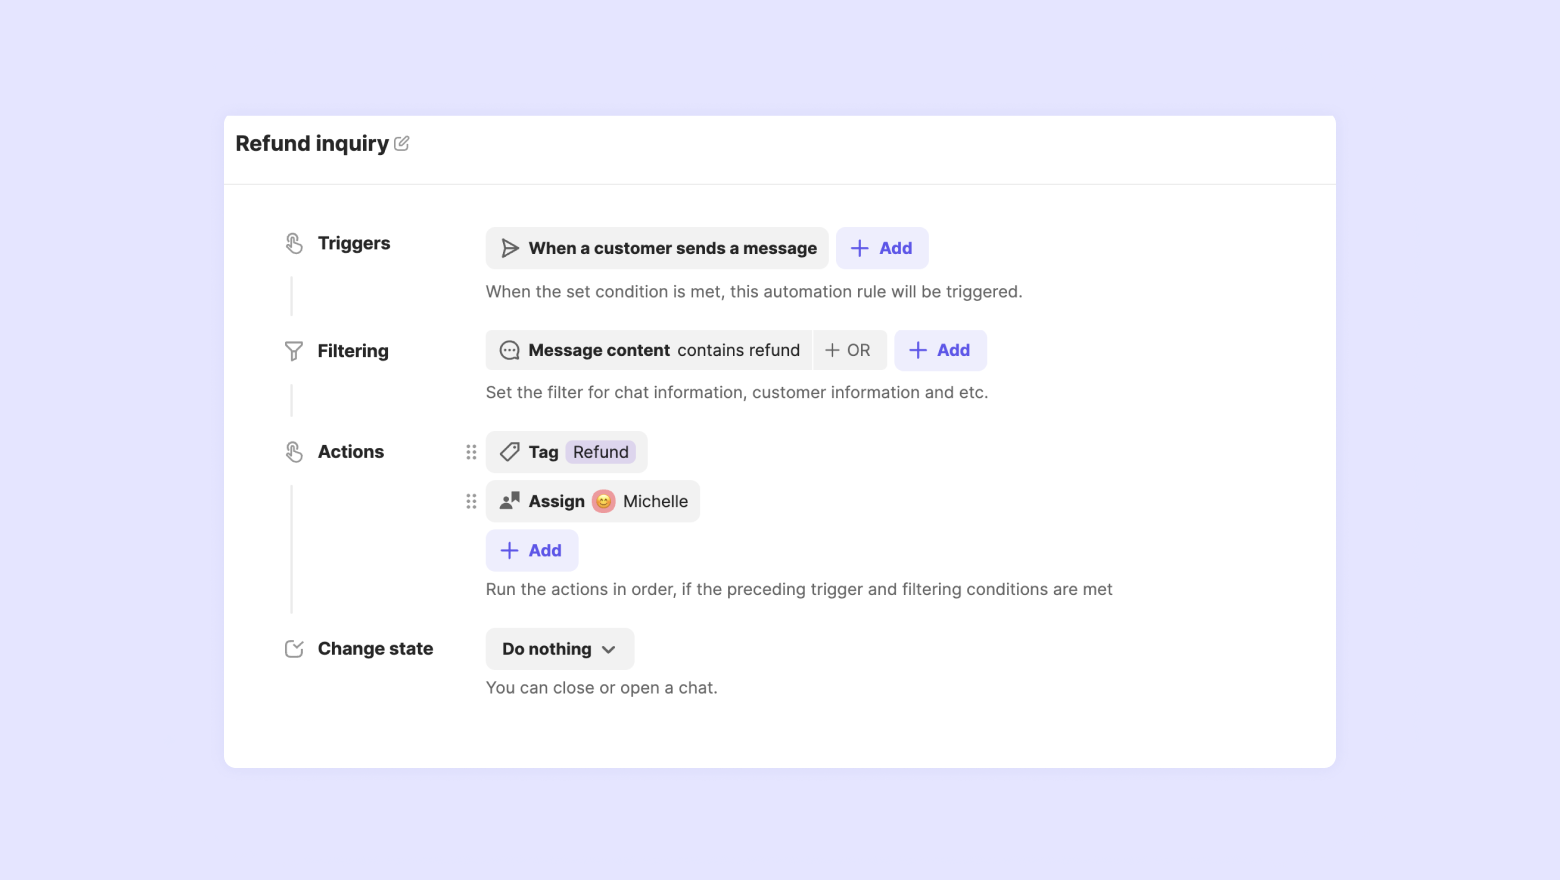The image size is (1560, 880).
Task: Click Michelle's emoji avatar
Action: pyautogui.click(x=604, y=501)
